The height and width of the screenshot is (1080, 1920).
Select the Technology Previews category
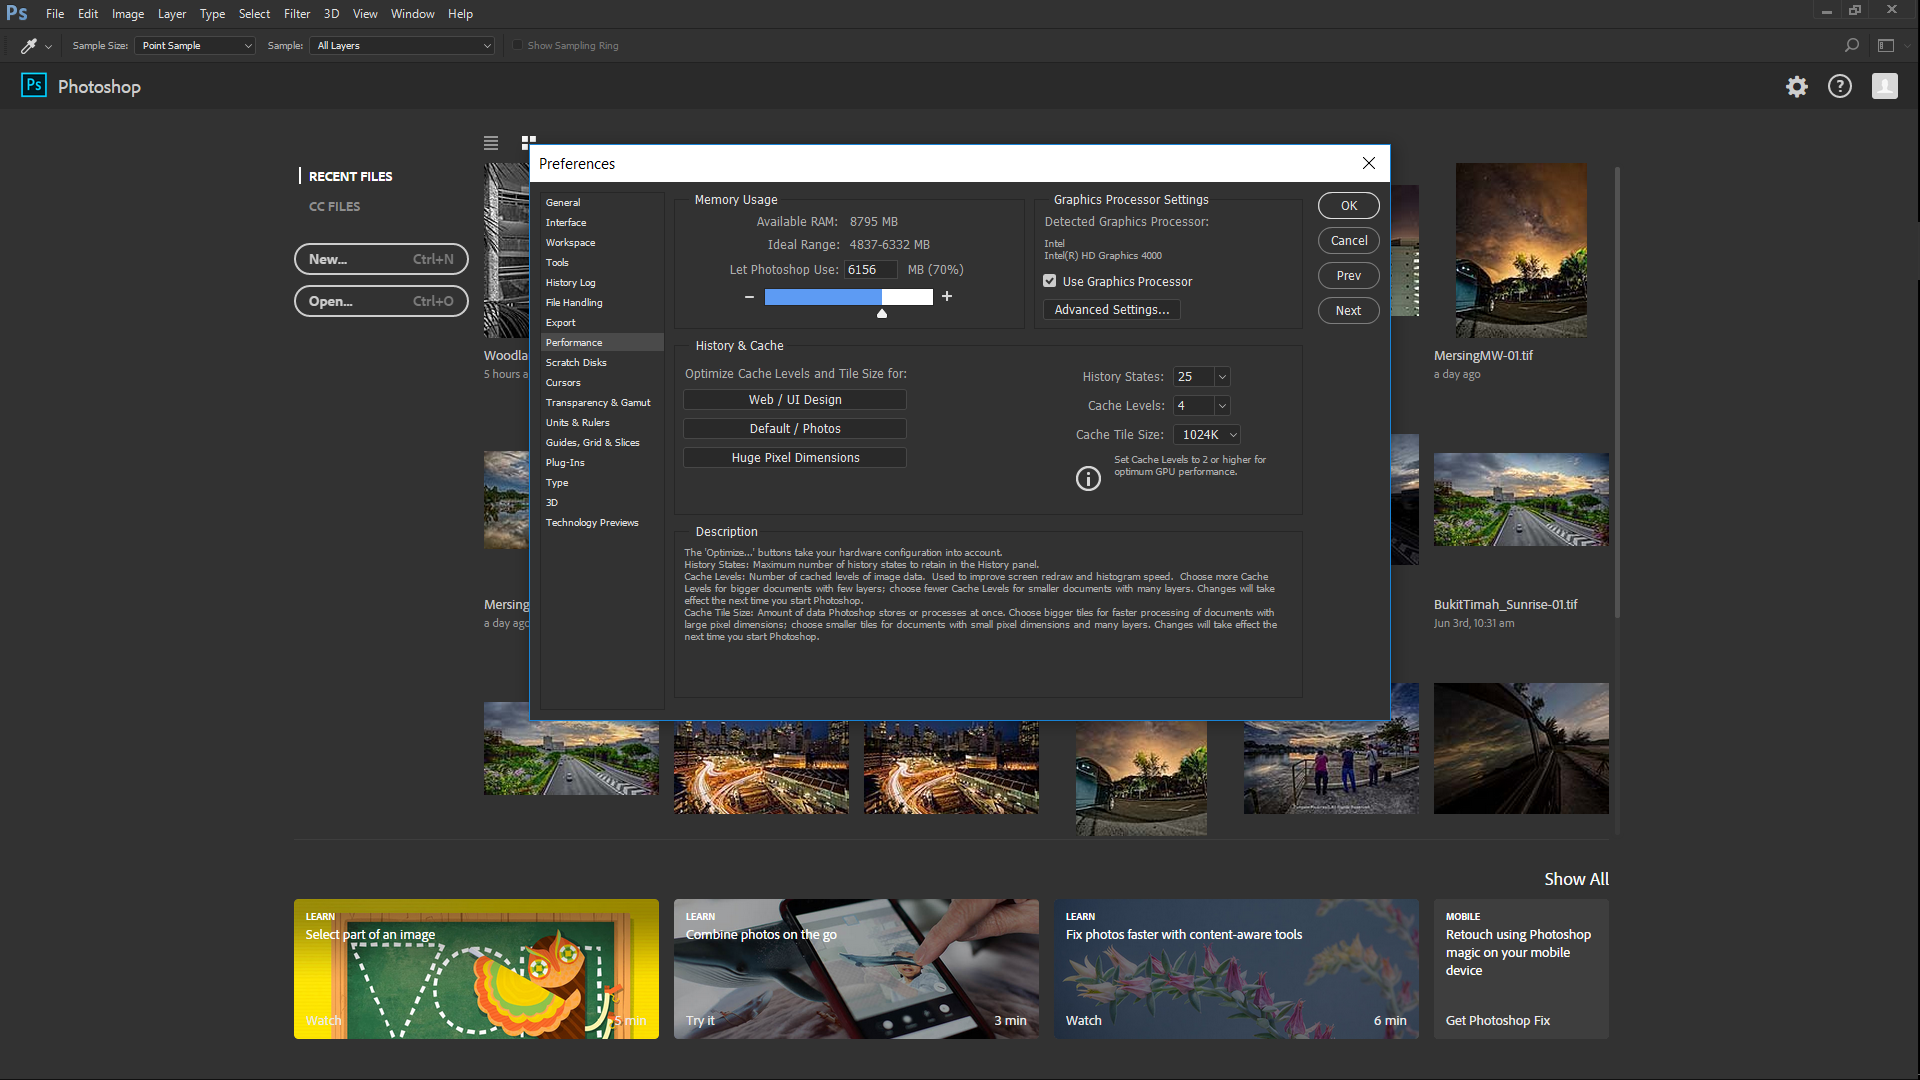(603, 522)
